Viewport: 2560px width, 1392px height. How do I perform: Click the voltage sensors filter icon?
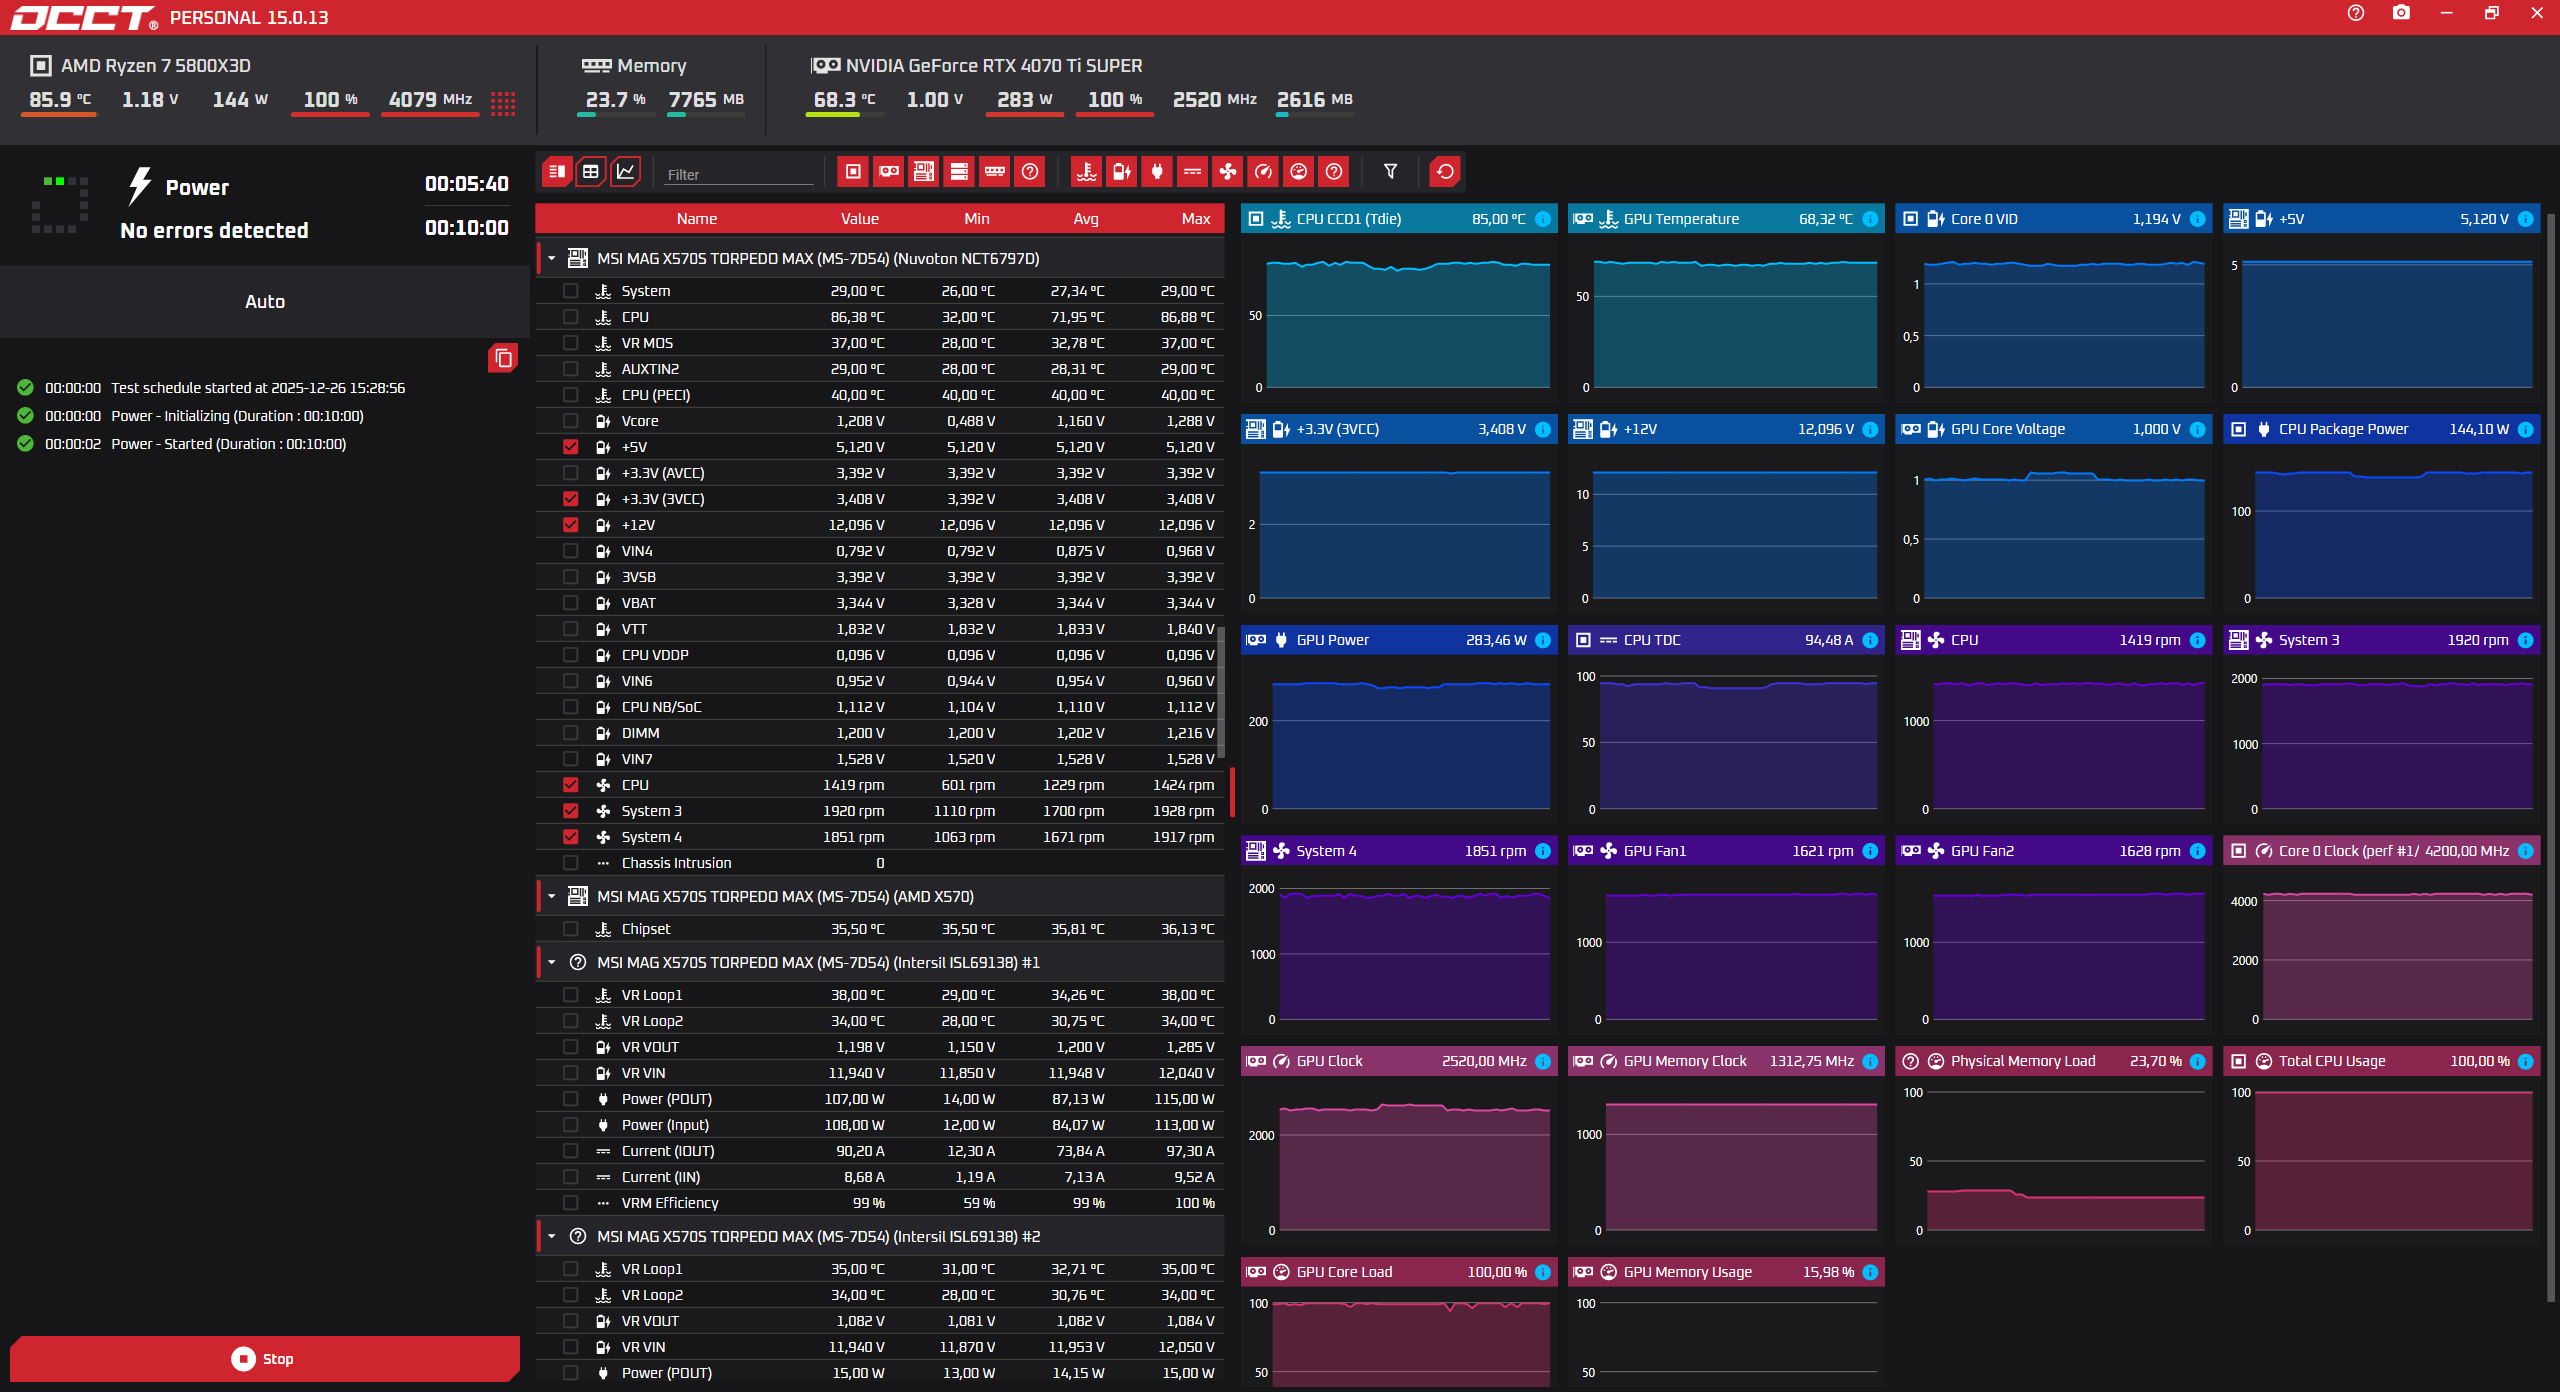[1122, 172]
